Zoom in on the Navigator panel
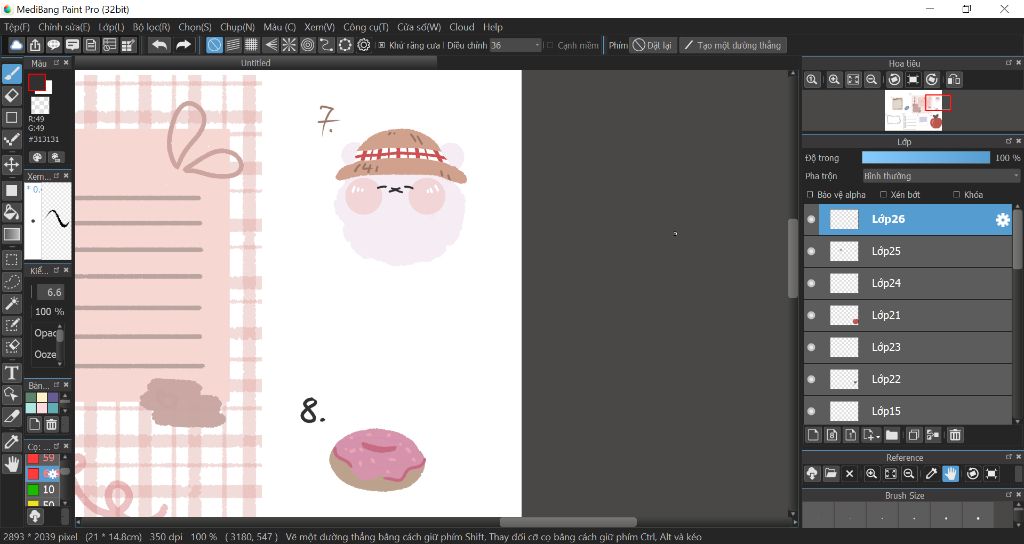This screenshot has height=544, width=1024. 834,80
